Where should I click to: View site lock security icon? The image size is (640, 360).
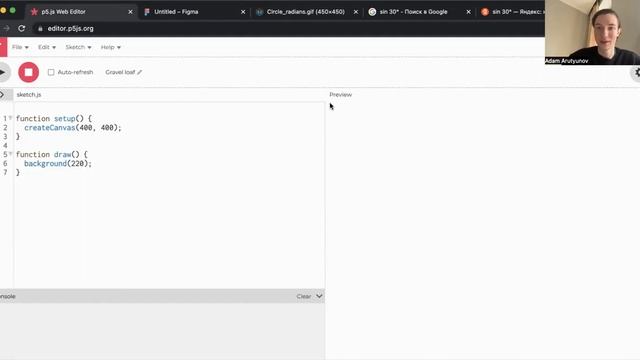pyautogui.click(x=40, y=29)
